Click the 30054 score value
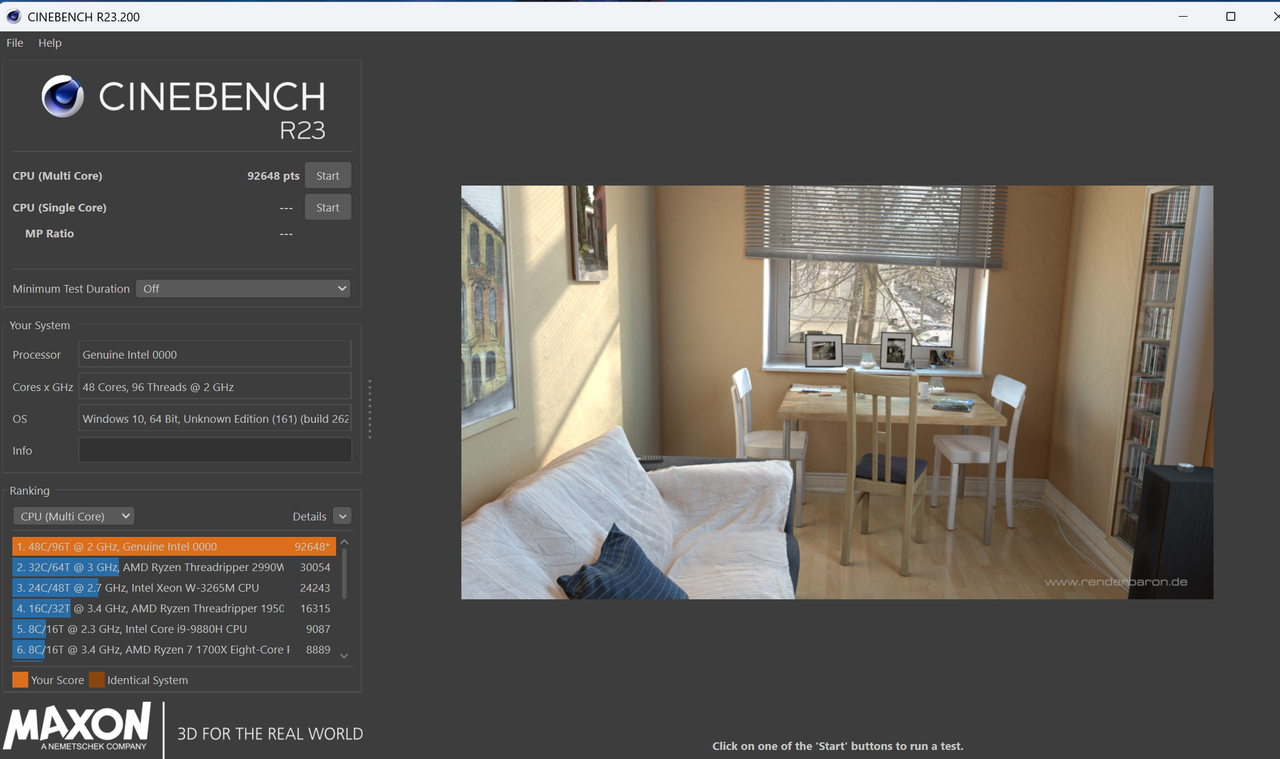1280x759 pixels. 315,567
